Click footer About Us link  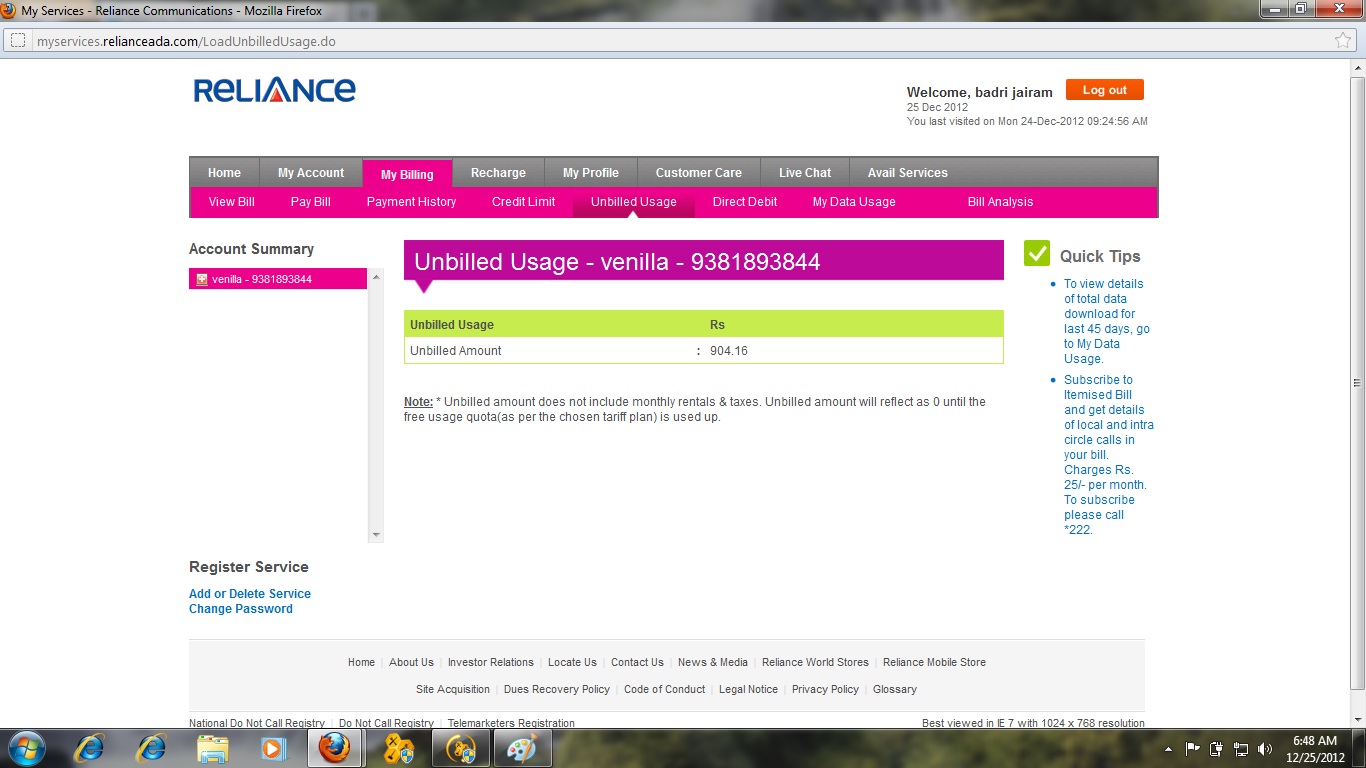[x=411, y=662]
